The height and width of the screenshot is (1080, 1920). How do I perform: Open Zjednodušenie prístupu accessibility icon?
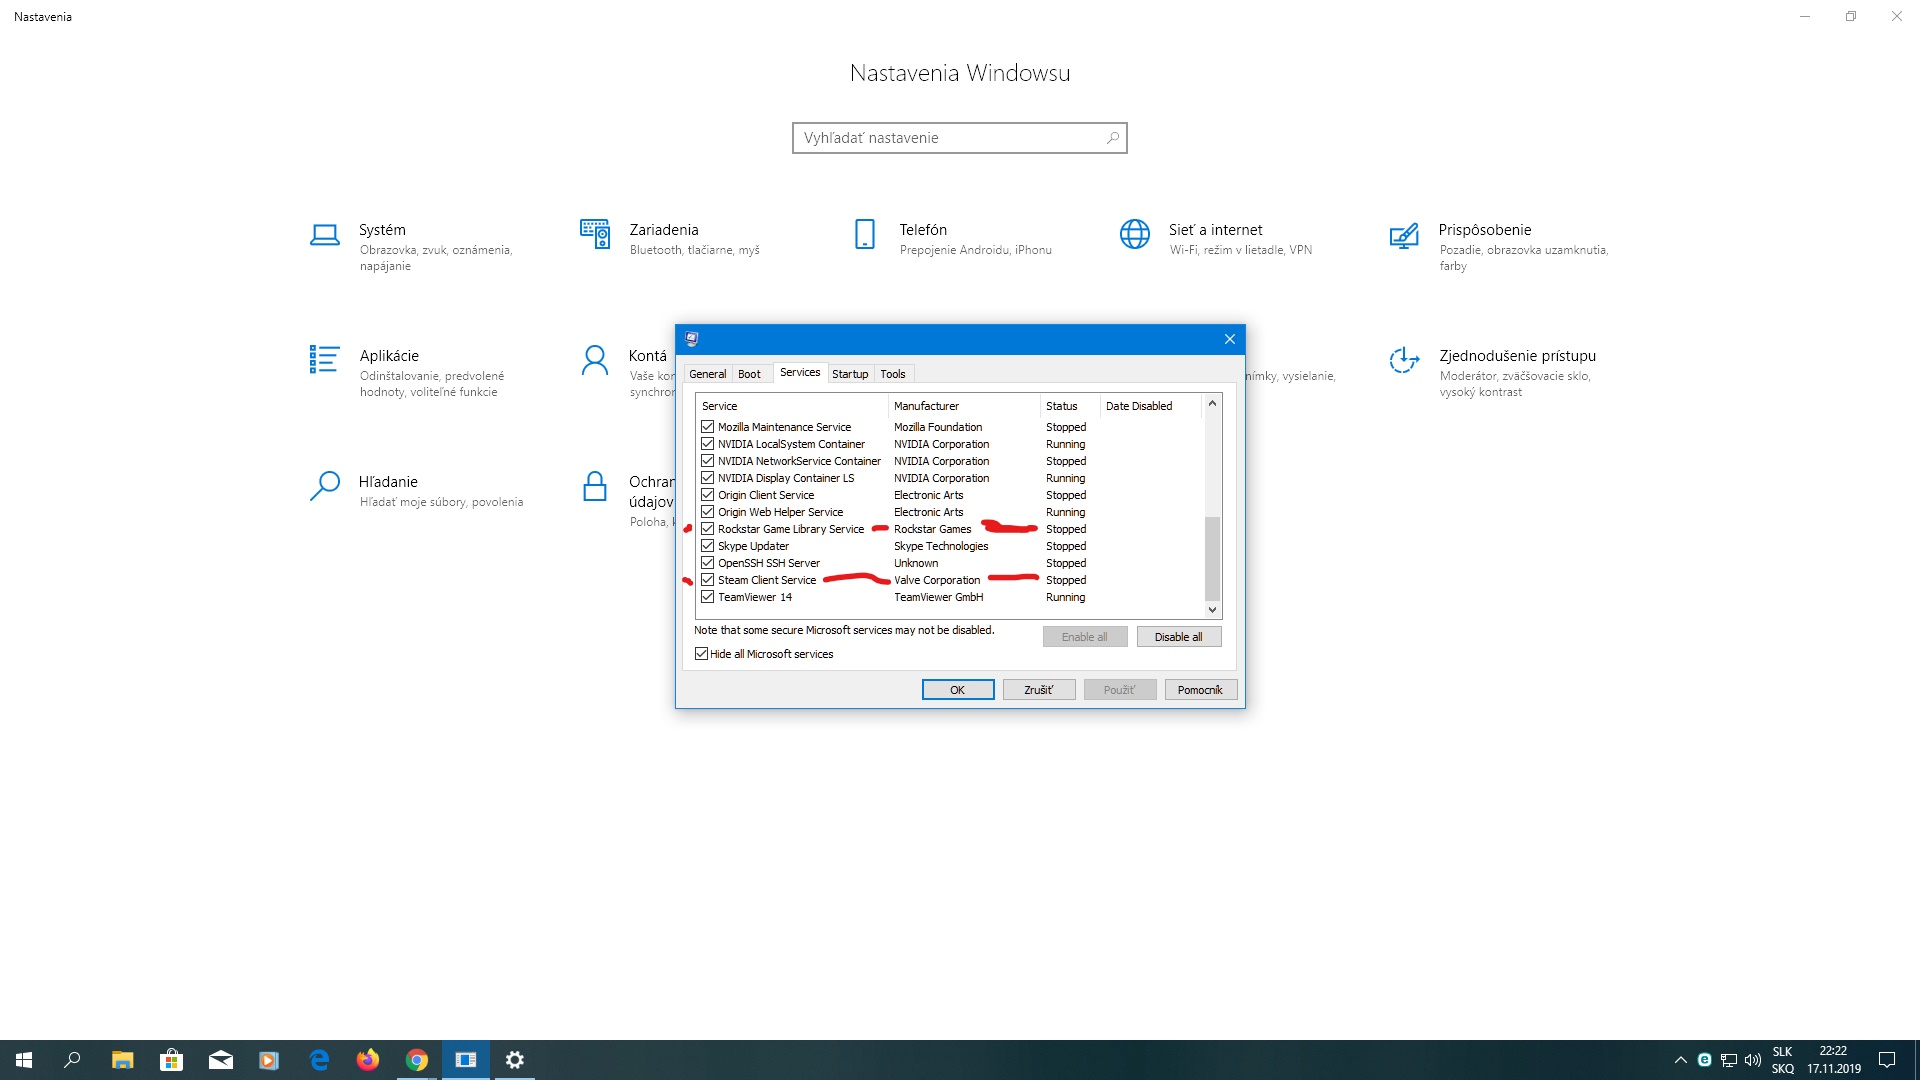(x=1404, y=360)
